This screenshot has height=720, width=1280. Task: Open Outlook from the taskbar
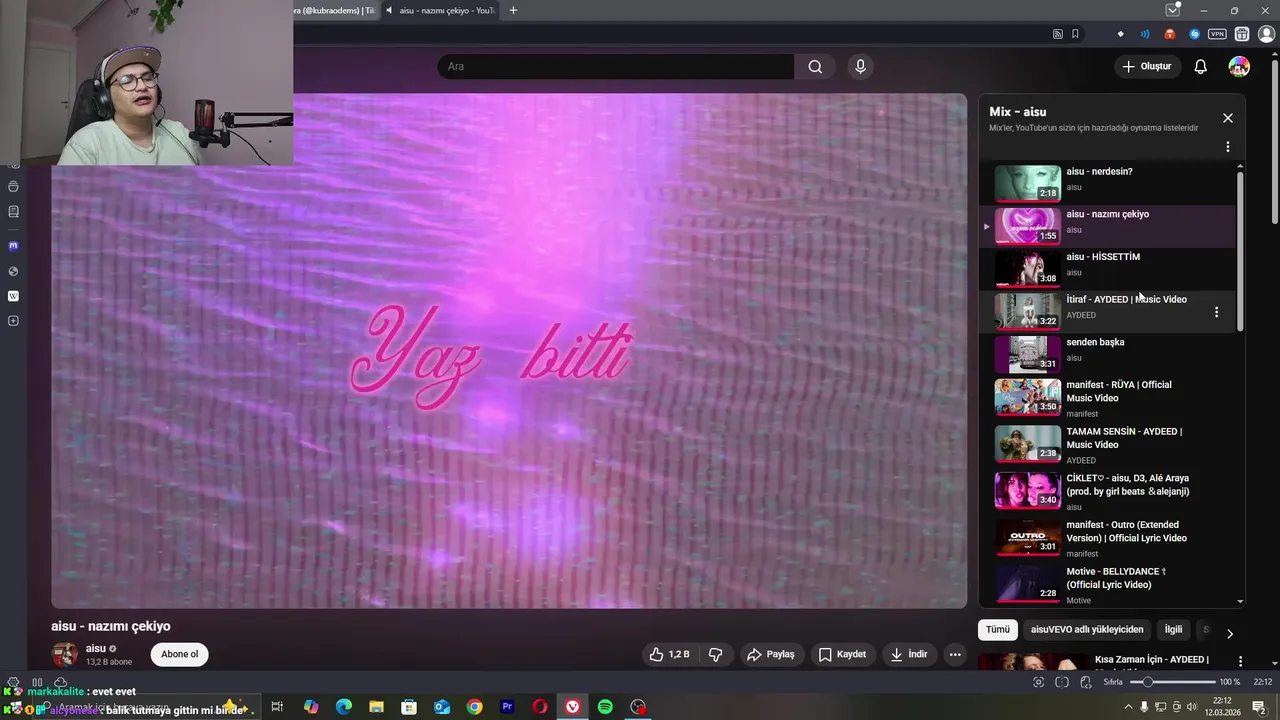[441, 707]
